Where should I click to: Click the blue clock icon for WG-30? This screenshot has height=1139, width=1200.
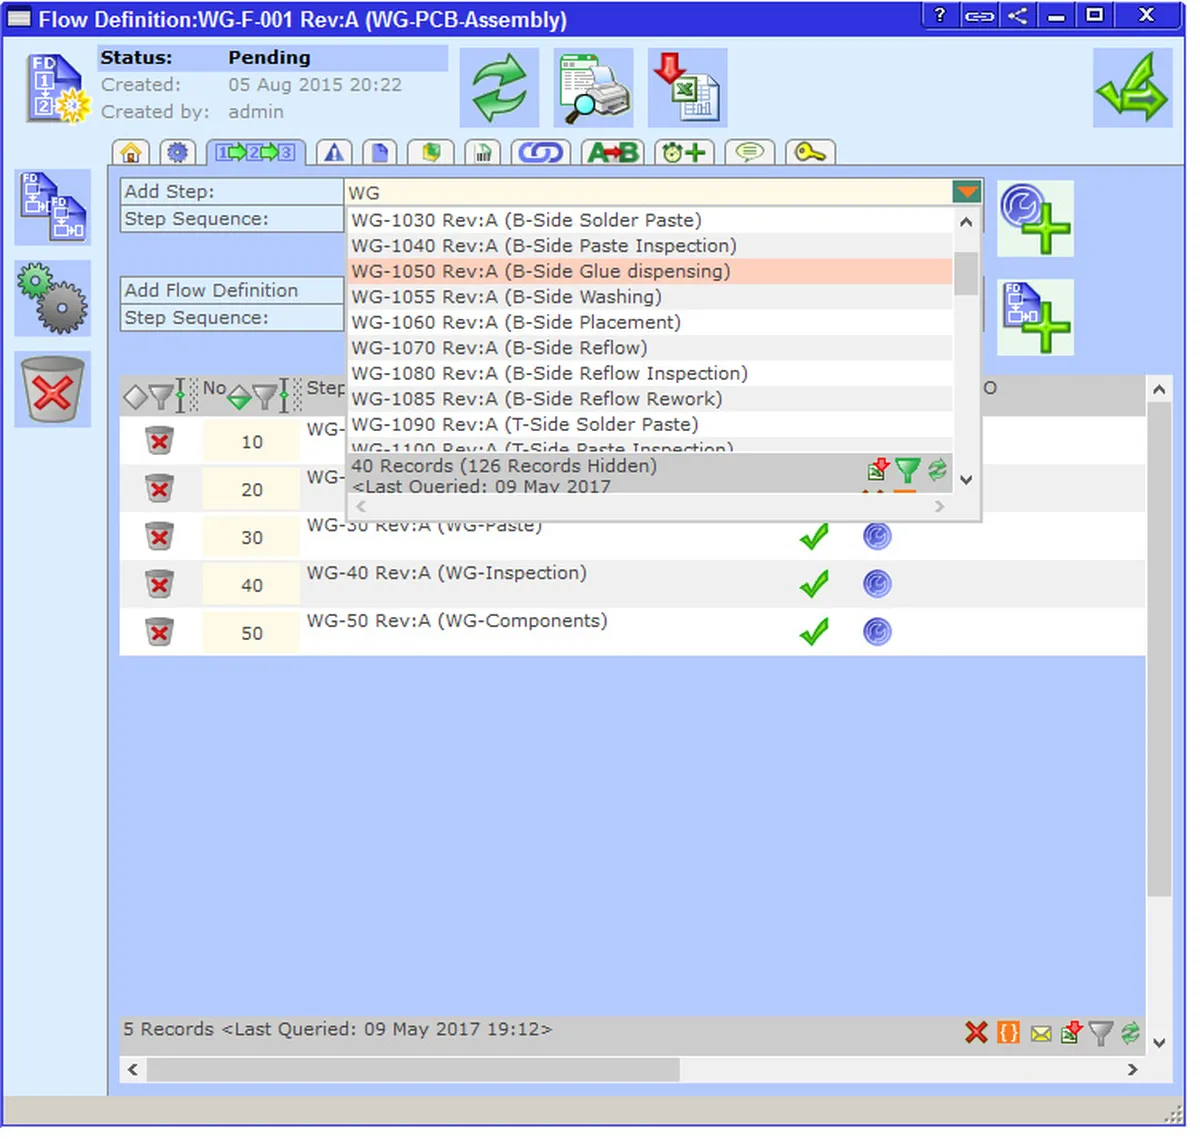tap(877, 536)
